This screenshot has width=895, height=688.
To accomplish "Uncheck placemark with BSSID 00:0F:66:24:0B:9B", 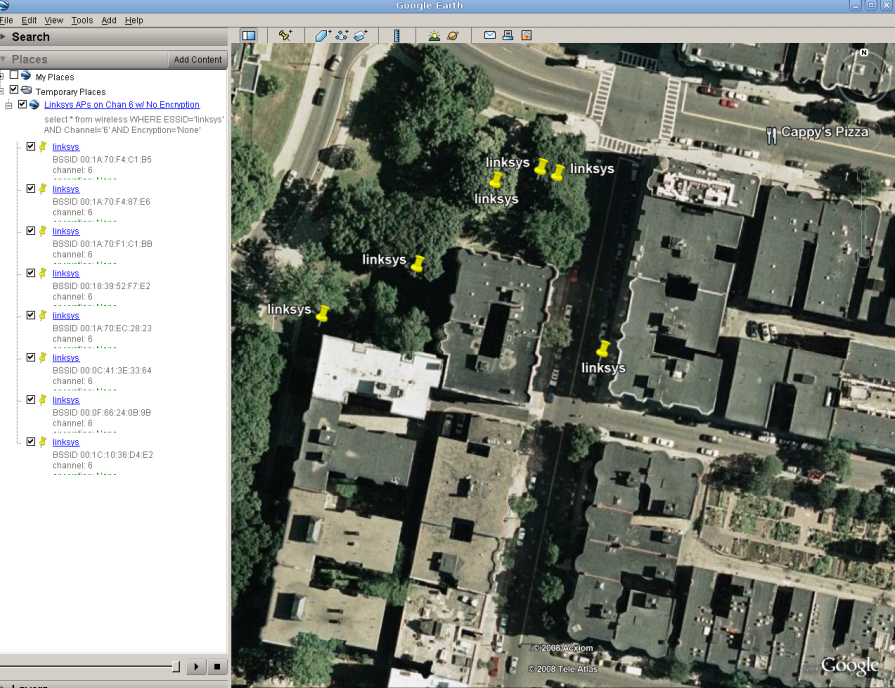I will [31, 400].
